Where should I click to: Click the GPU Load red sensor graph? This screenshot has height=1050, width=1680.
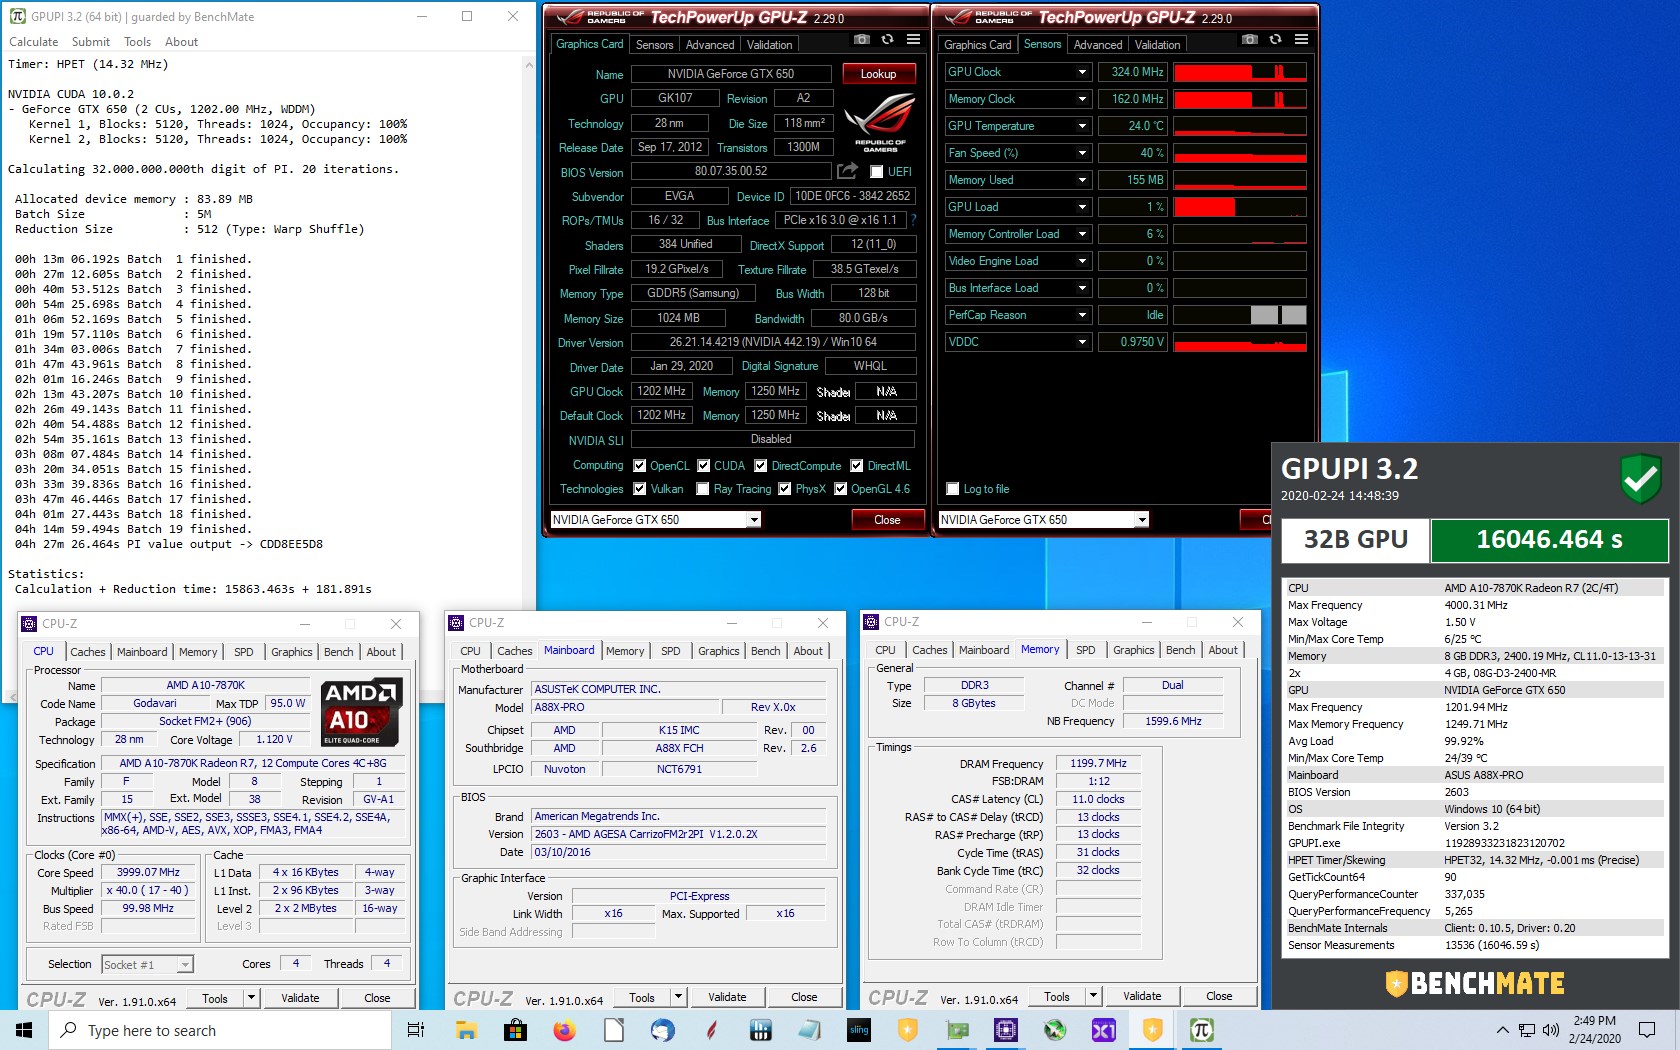click(x=1239, y=207)
